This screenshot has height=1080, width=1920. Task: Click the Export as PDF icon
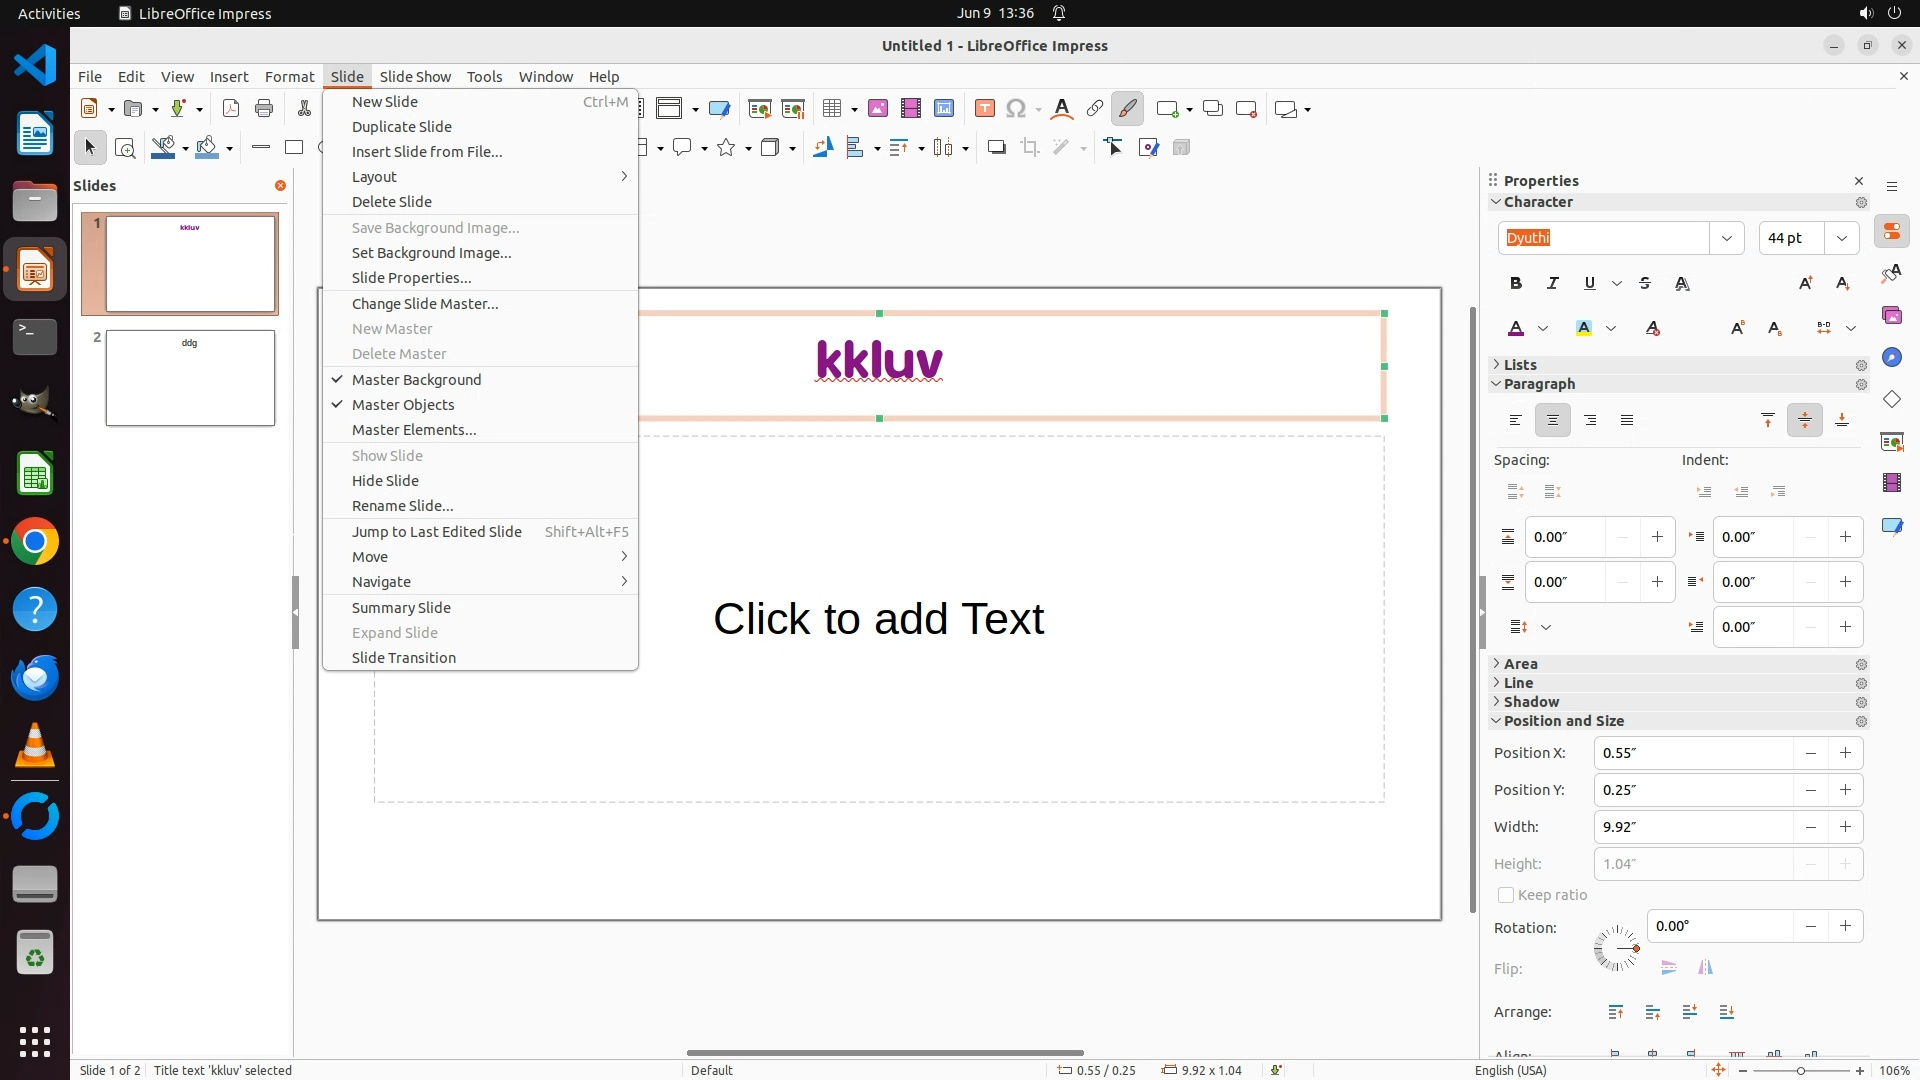coord(231,109)
